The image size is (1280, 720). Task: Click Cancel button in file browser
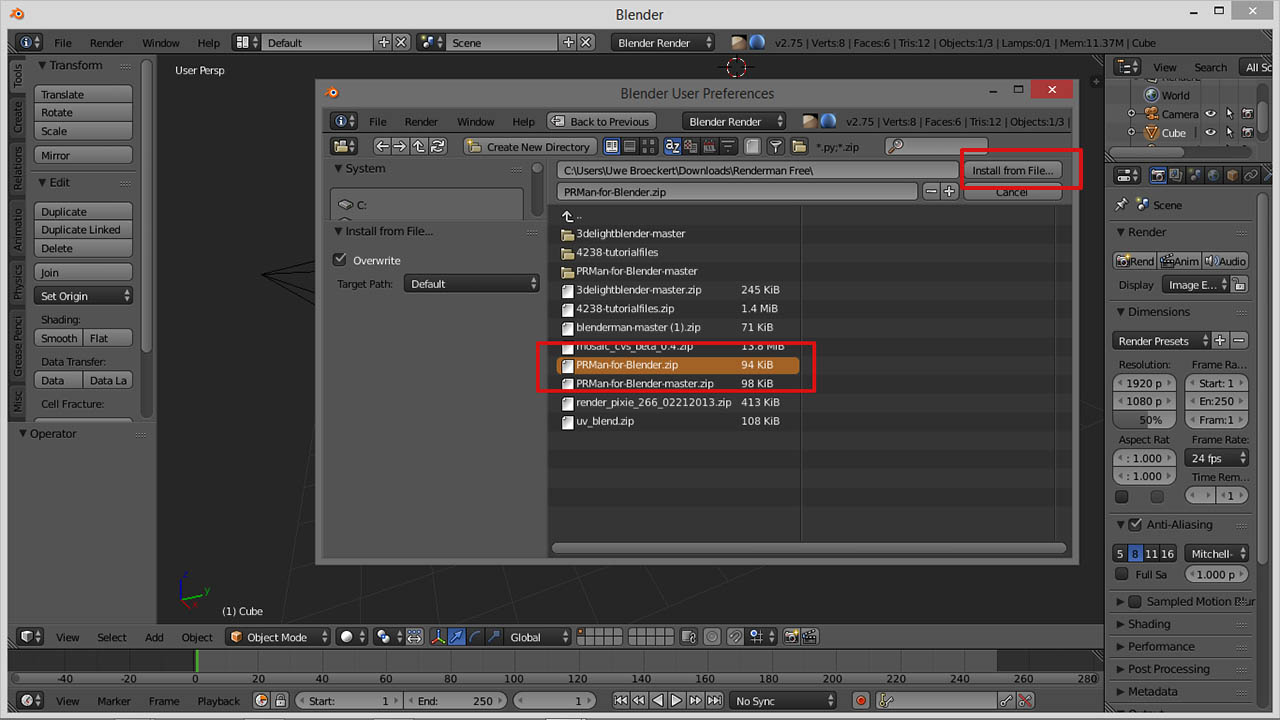(1012, 191)
